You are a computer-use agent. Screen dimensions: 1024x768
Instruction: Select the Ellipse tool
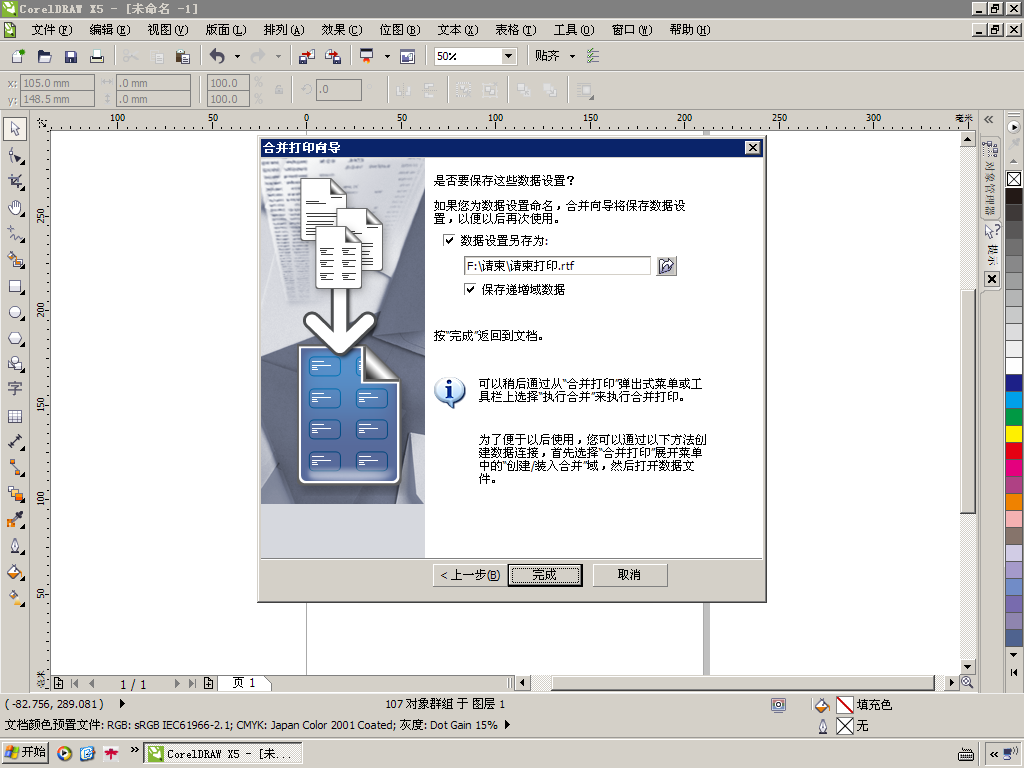15,313
